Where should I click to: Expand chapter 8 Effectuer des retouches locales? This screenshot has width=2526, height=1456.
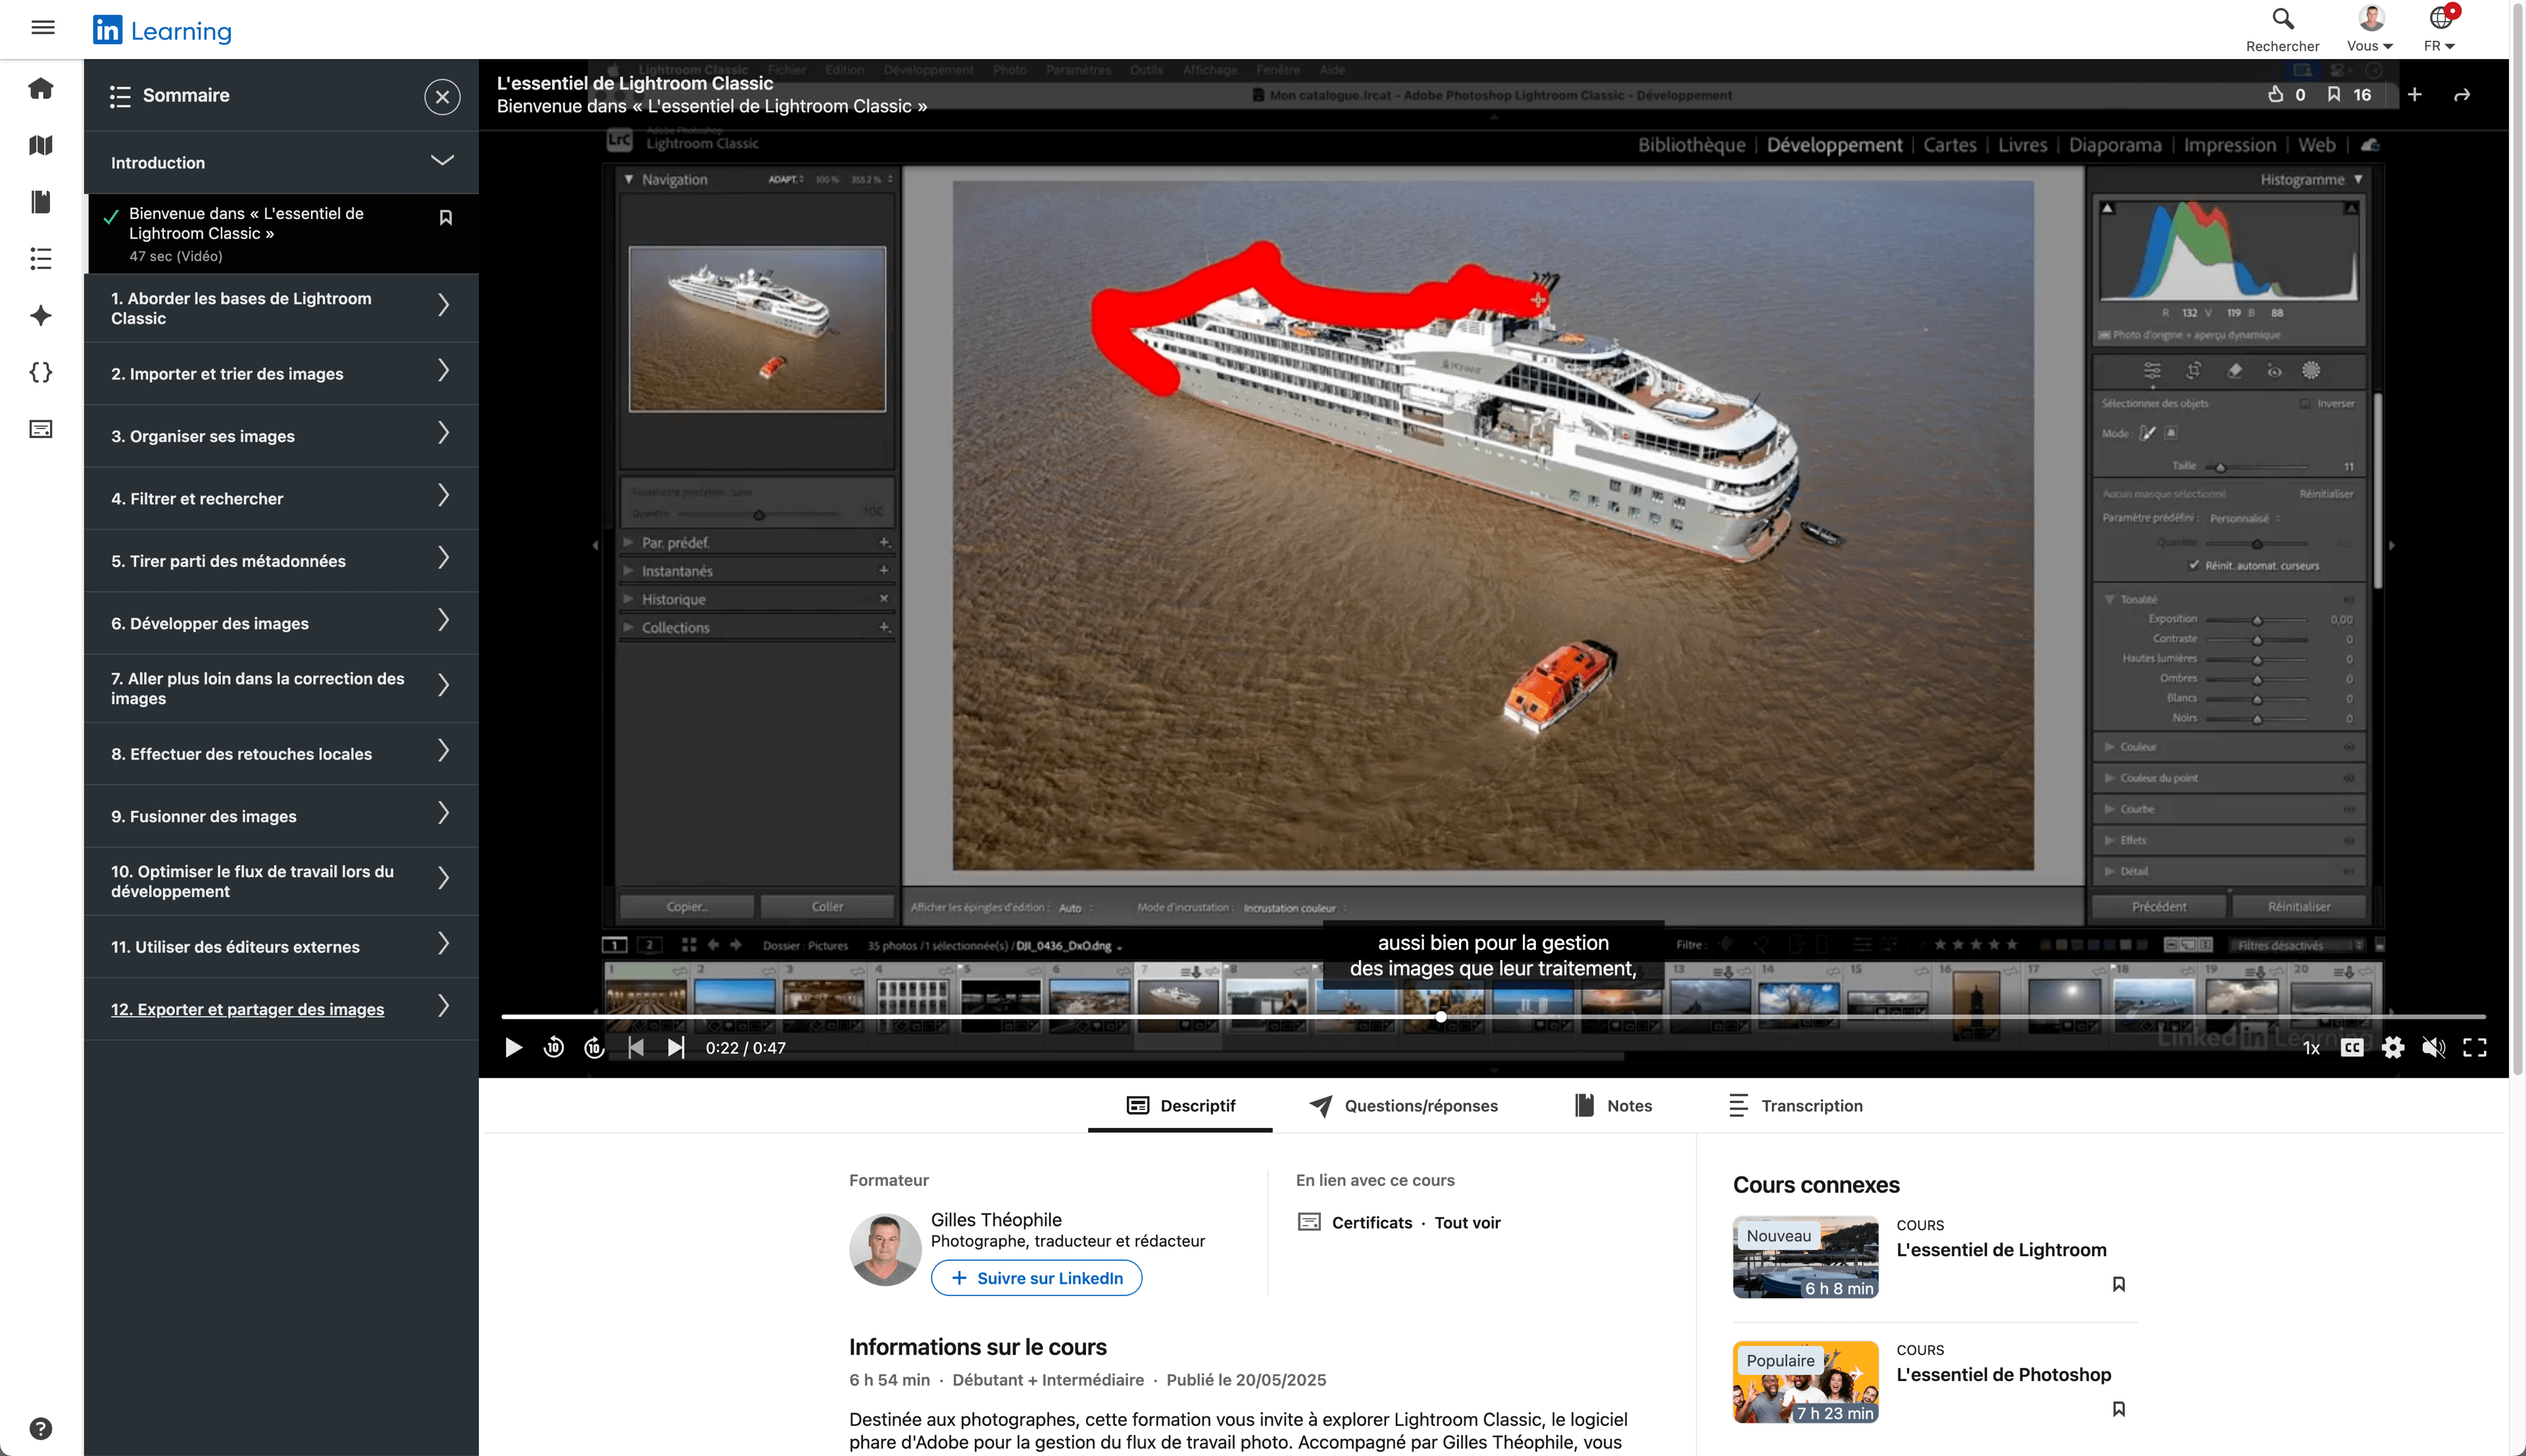tap(281, 753)
